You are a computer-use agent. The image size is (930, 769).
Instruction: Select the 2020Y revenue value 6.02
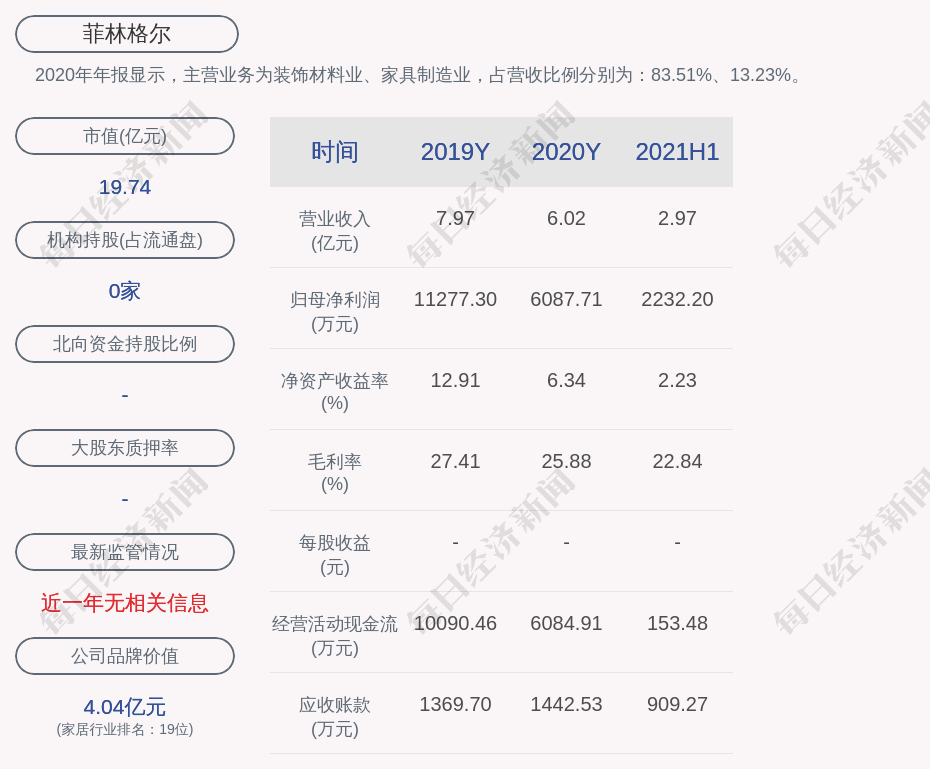pyautogui.click(x=566, y=218)
